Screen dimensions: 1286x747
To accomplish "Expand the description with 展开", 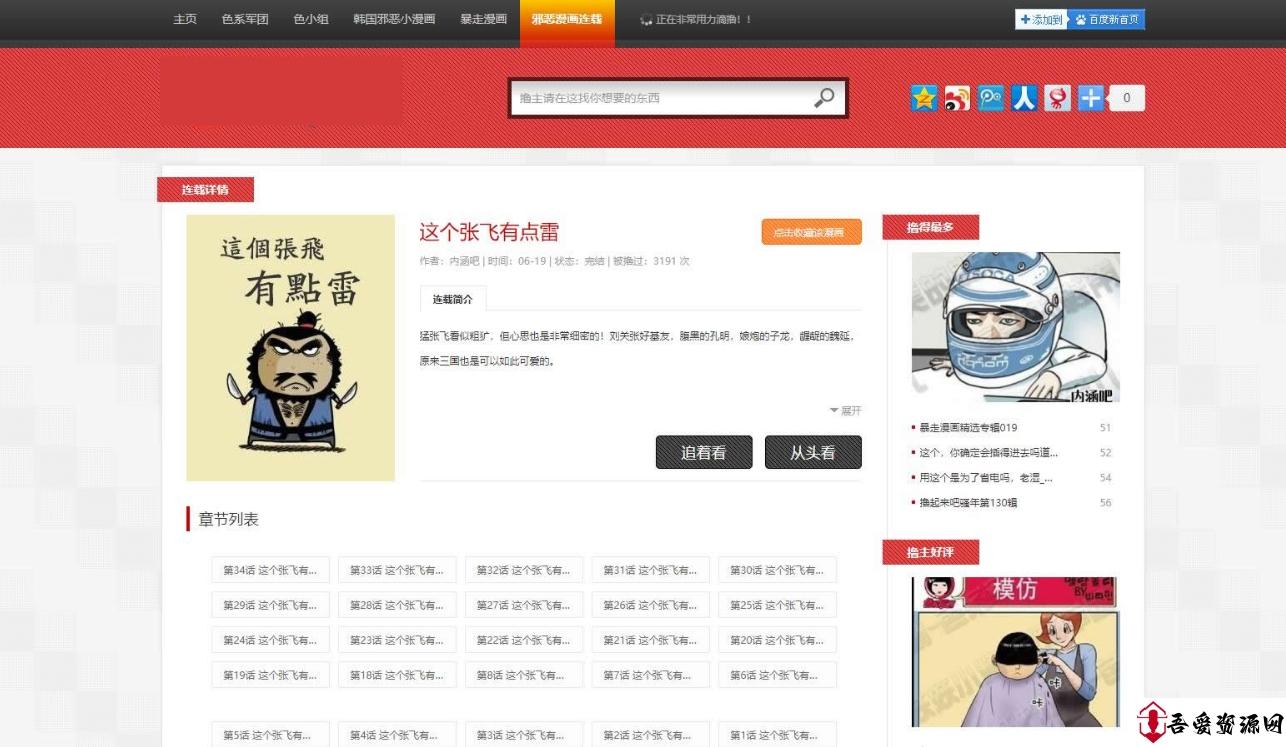I will tap(845, 410).
